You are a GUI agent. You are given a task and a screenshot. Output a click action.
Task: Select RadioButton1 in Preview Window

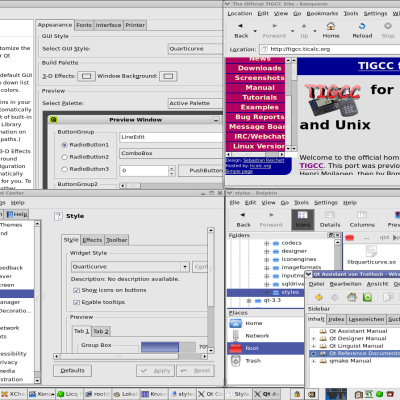(x=64, y=145)
